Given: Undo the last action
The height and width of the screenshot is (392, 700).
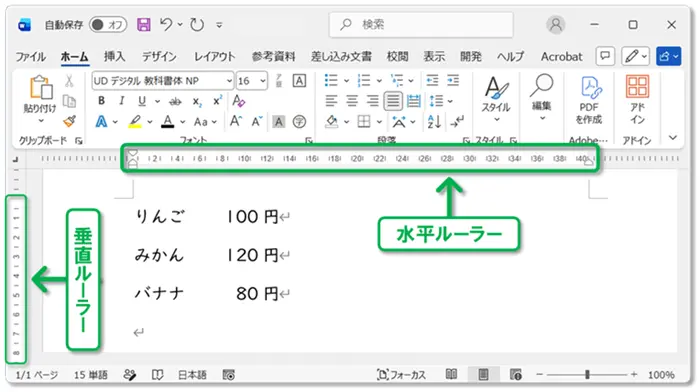Looking at the screenshot, I should pos(166,24).
